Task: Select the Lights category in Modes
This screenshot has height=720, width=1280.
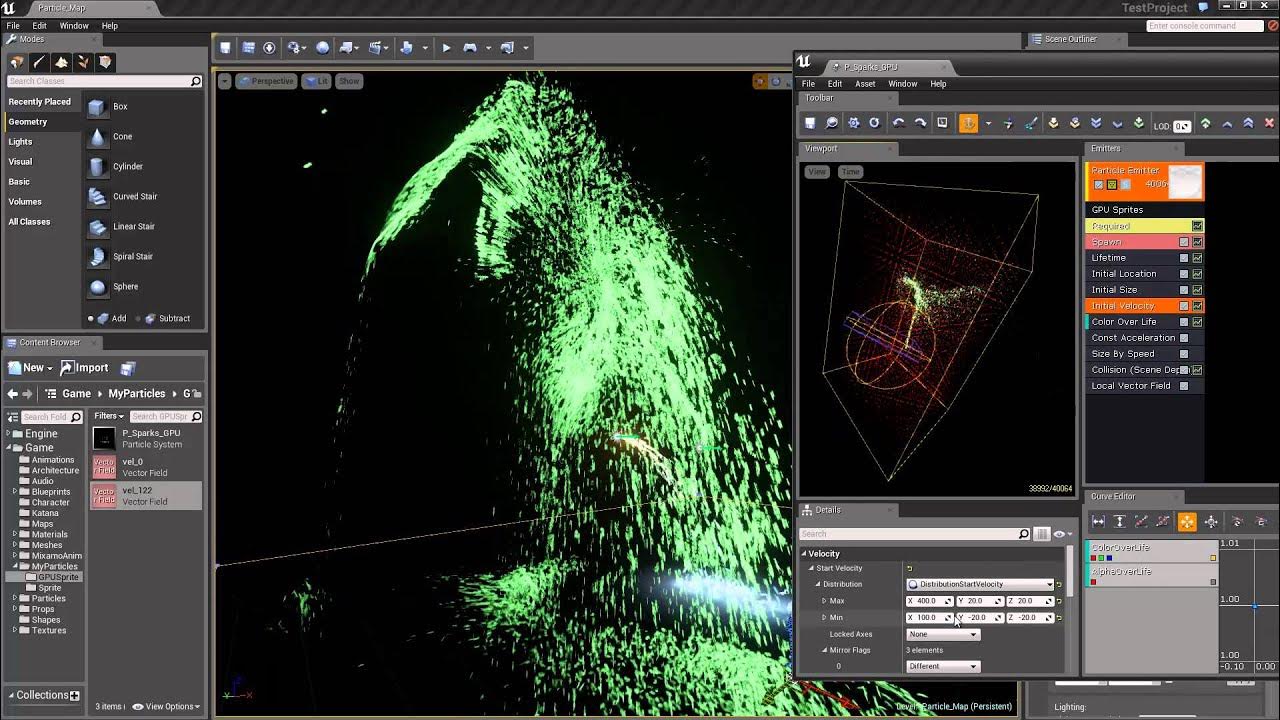Action: (x=20, y=142)
